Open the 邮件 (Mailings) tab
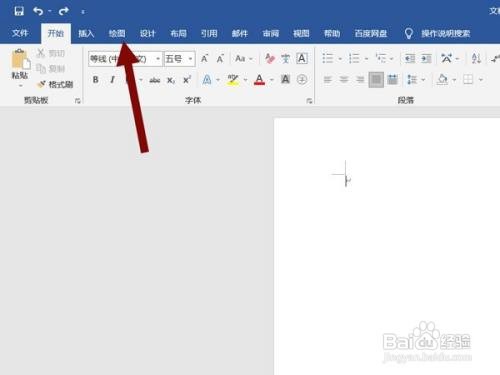500x375 pixels. [x=240, y=33]
